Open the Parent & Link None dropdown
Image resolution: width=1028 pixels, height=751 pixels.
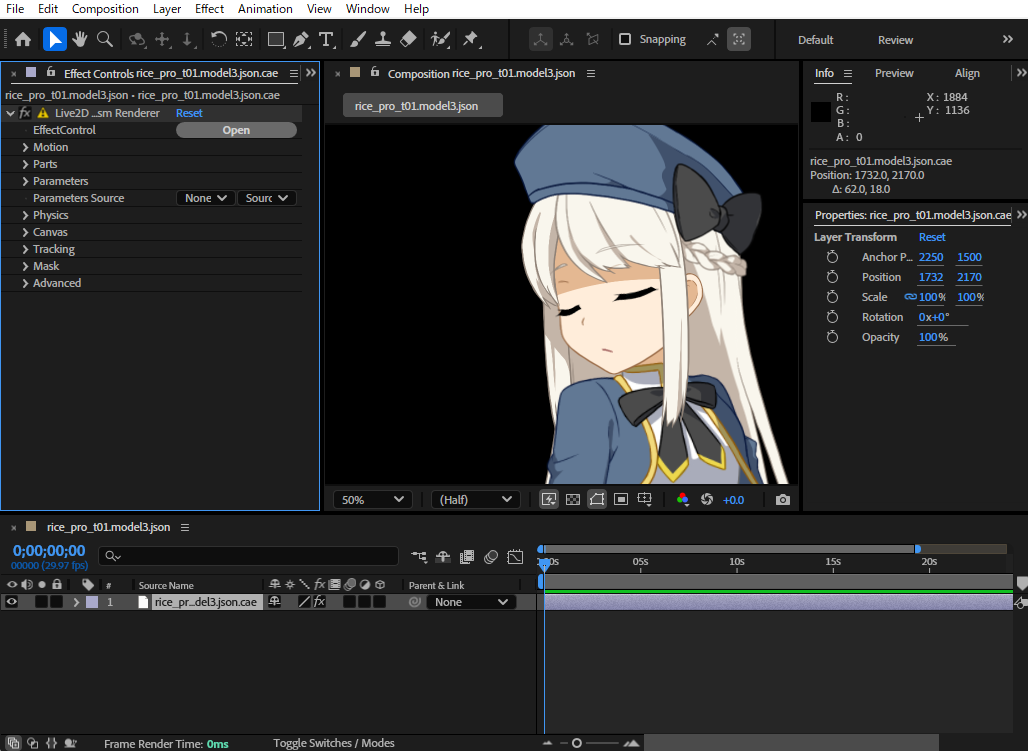pyautogui.click(x=471, y=602)
